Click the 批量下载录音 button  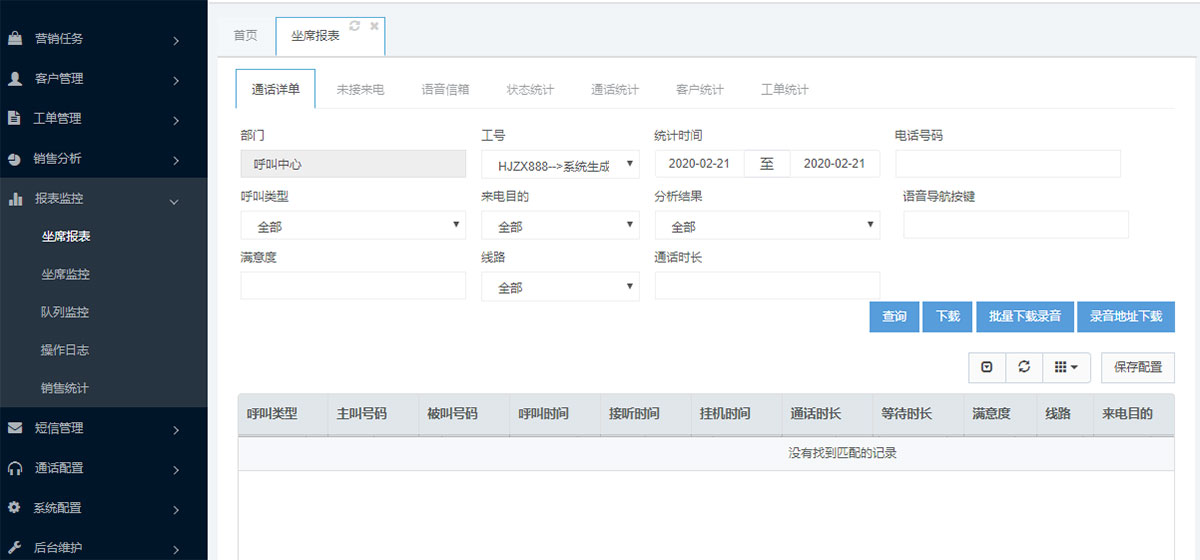1025,316
